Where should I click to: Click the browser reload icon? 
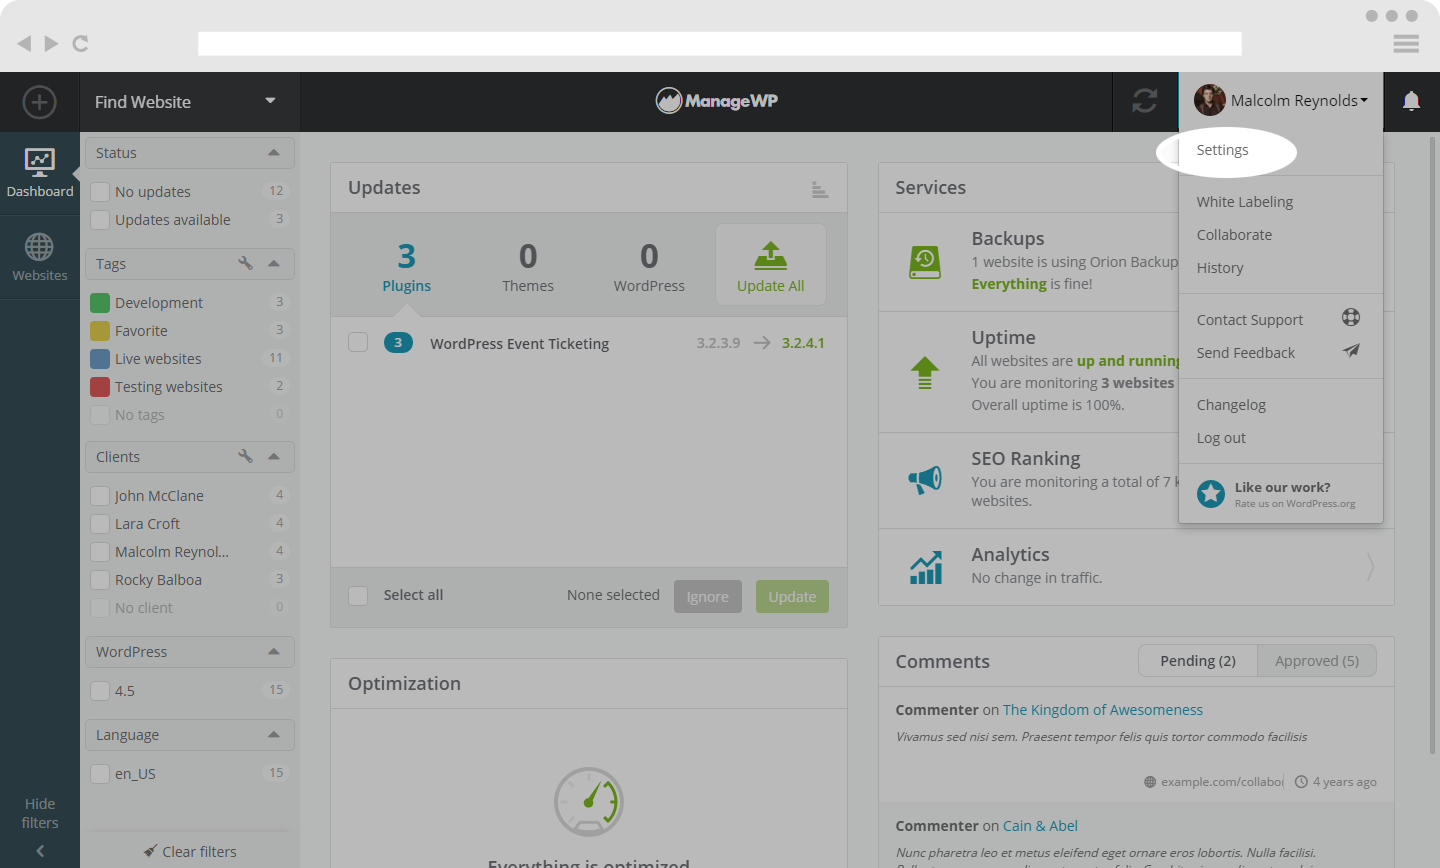point(81,43)
